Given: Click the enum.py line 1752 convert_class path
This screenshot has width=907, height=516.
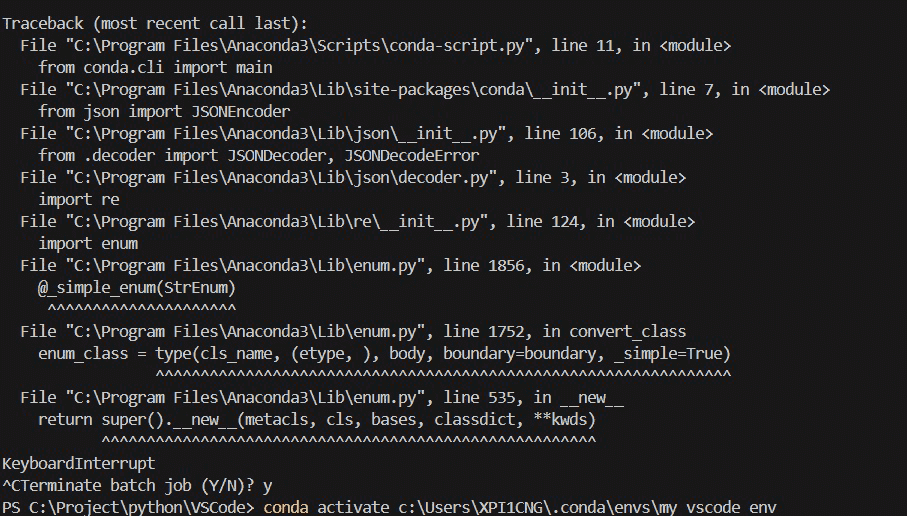Looking at the screenshot, I should 353,331.
